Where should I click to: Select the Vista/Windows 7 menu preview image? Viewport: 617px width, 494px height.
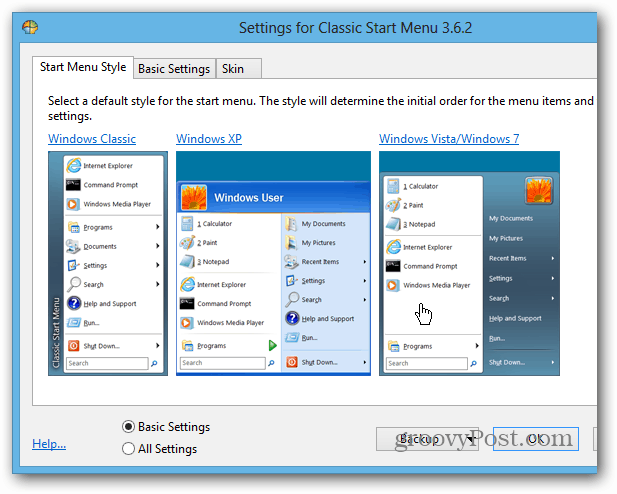tap(469, 263)
